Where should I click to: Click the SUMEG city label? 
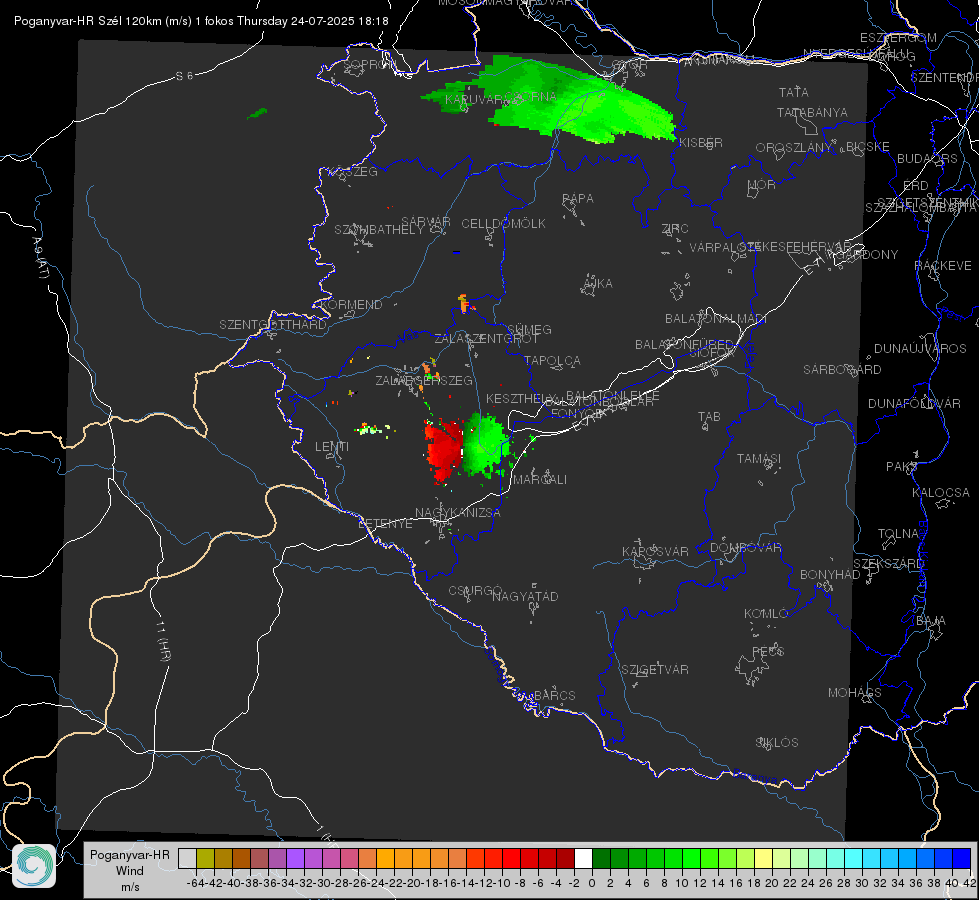coord(529,330)
